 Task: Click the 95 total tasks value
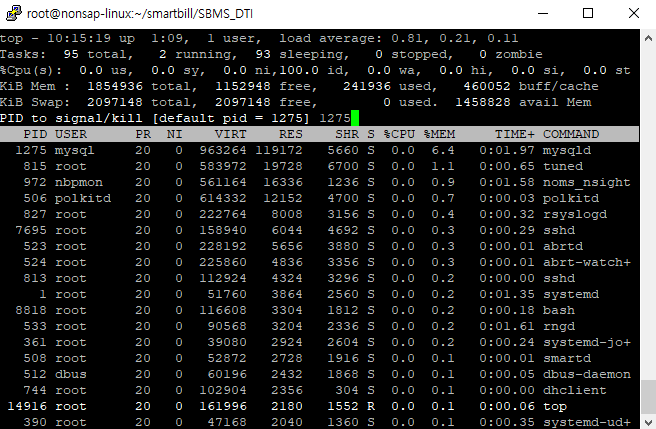(x=70, y=54)
